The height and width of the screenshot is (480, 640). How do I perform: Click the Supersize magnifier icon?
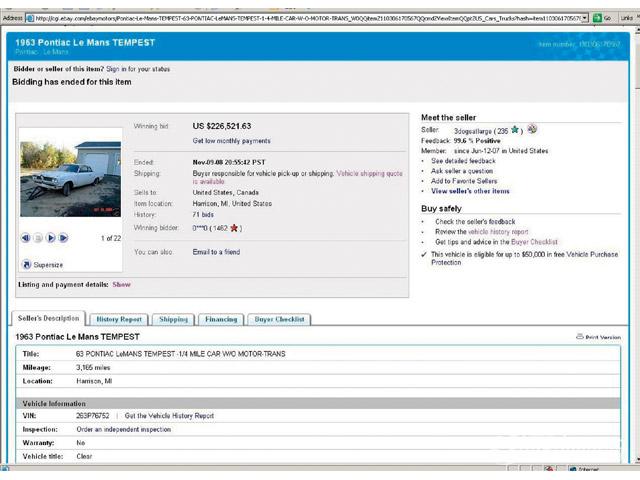click(x=27, y=264)
